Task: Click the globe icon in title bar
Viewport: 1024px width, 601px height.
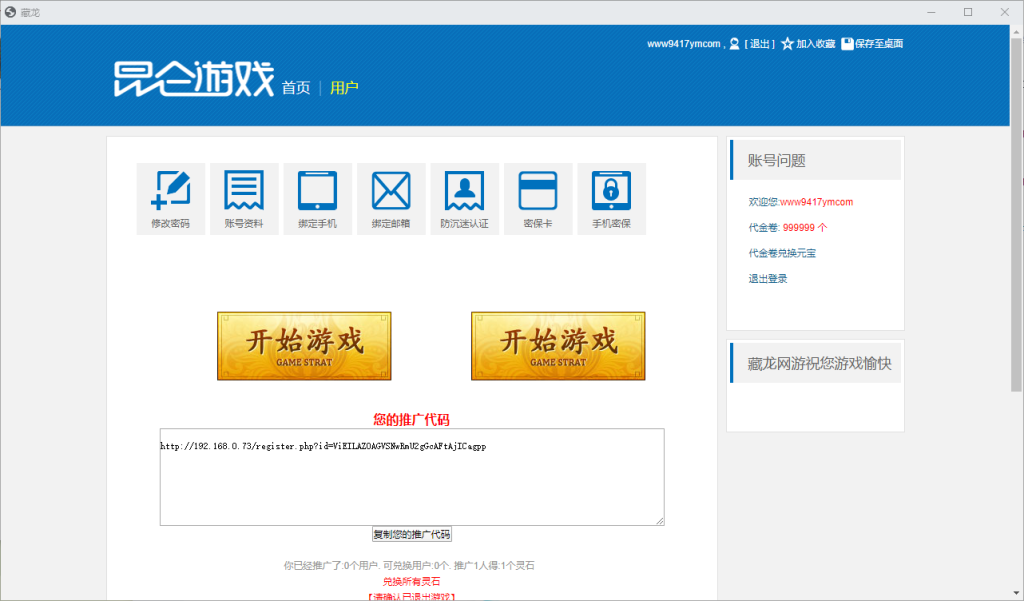Action: pos(10,12)
